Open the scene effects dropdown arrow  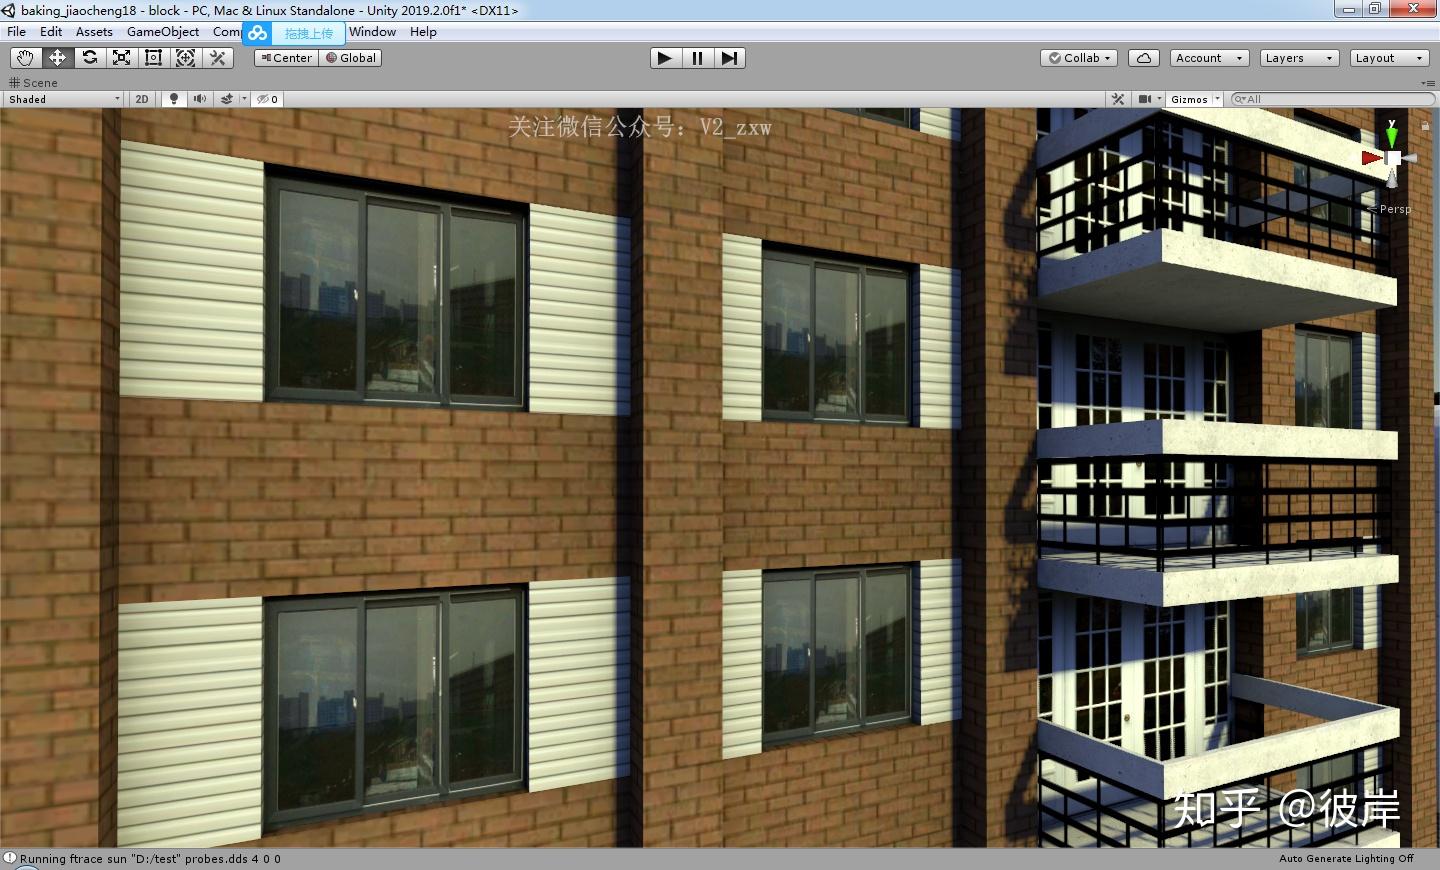click(244, 99)
